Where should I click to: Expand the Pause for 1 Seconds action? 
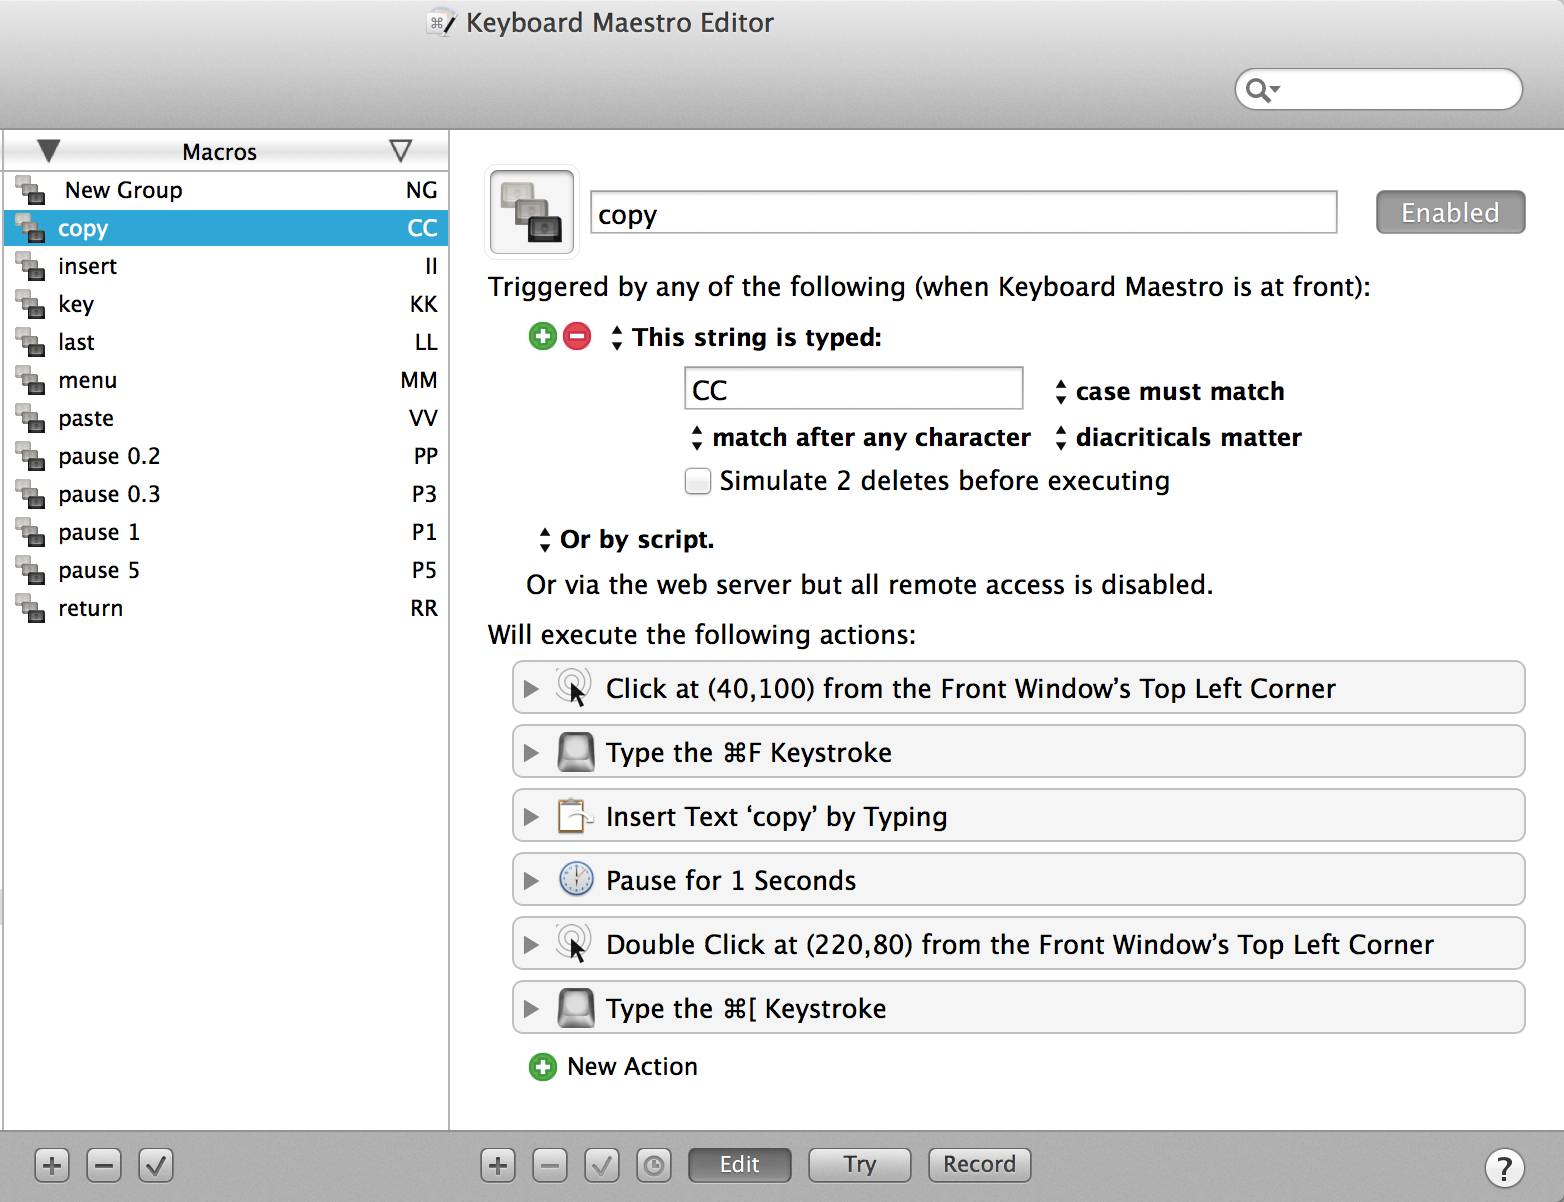(x=531, y=881)
